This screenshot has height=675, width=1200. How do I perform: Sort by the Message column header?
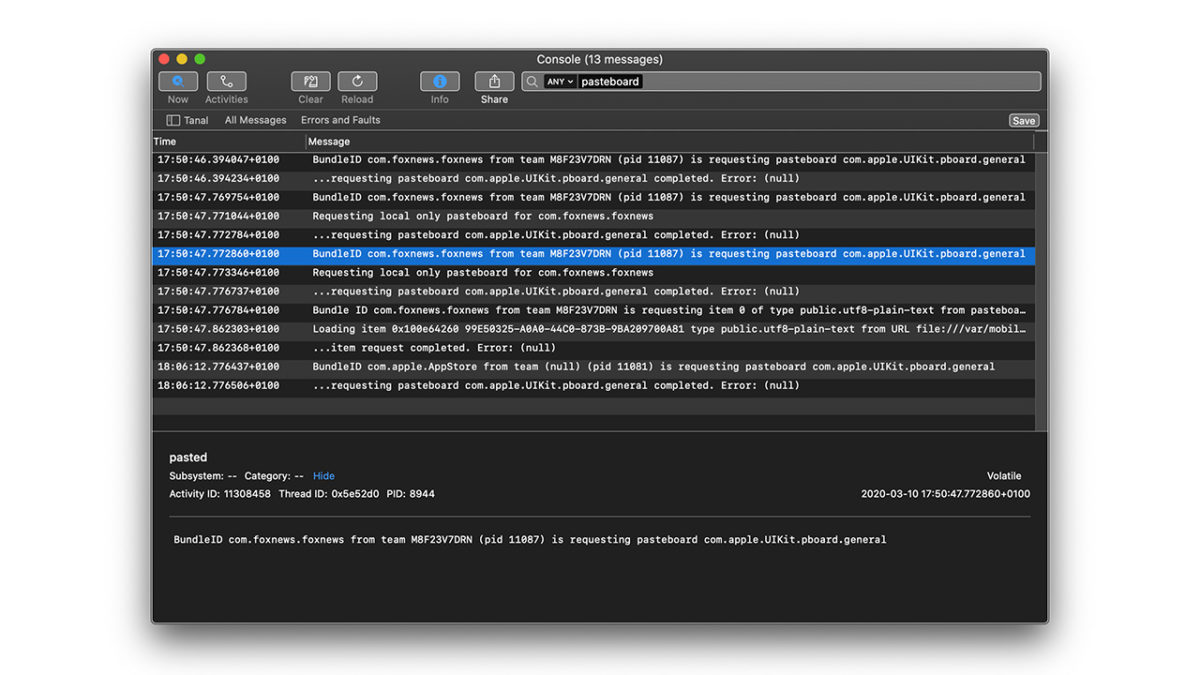tap(329, 141)
